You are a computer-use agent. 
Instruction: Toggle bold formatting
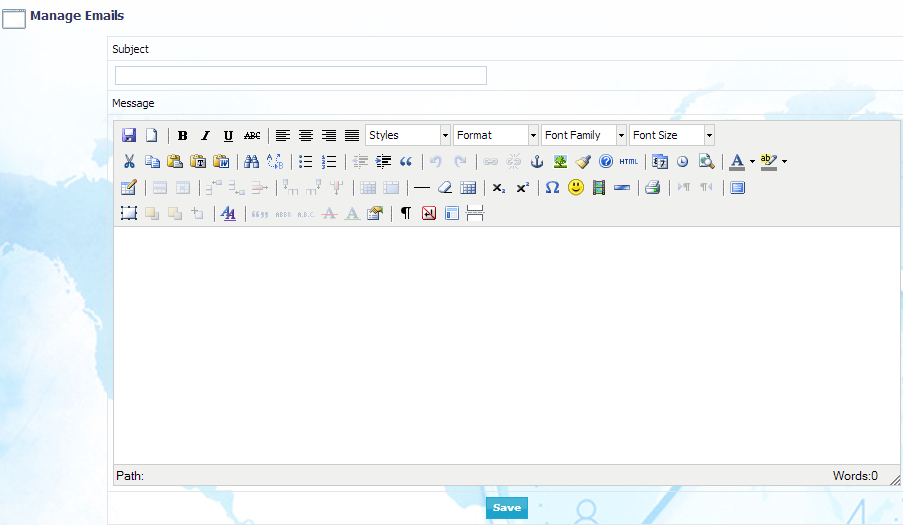(x=182, y=135)
